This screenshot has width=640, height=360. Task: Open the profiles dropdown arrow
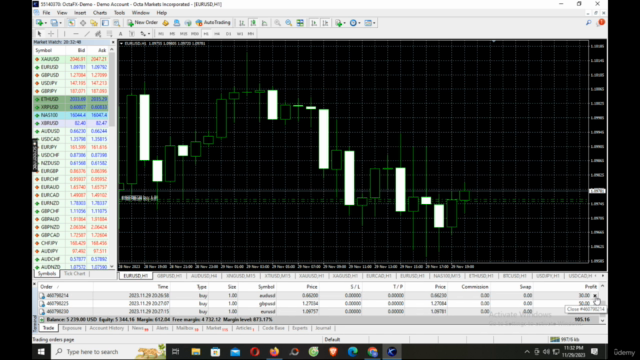pyautogui.click(x=60, y=23)
